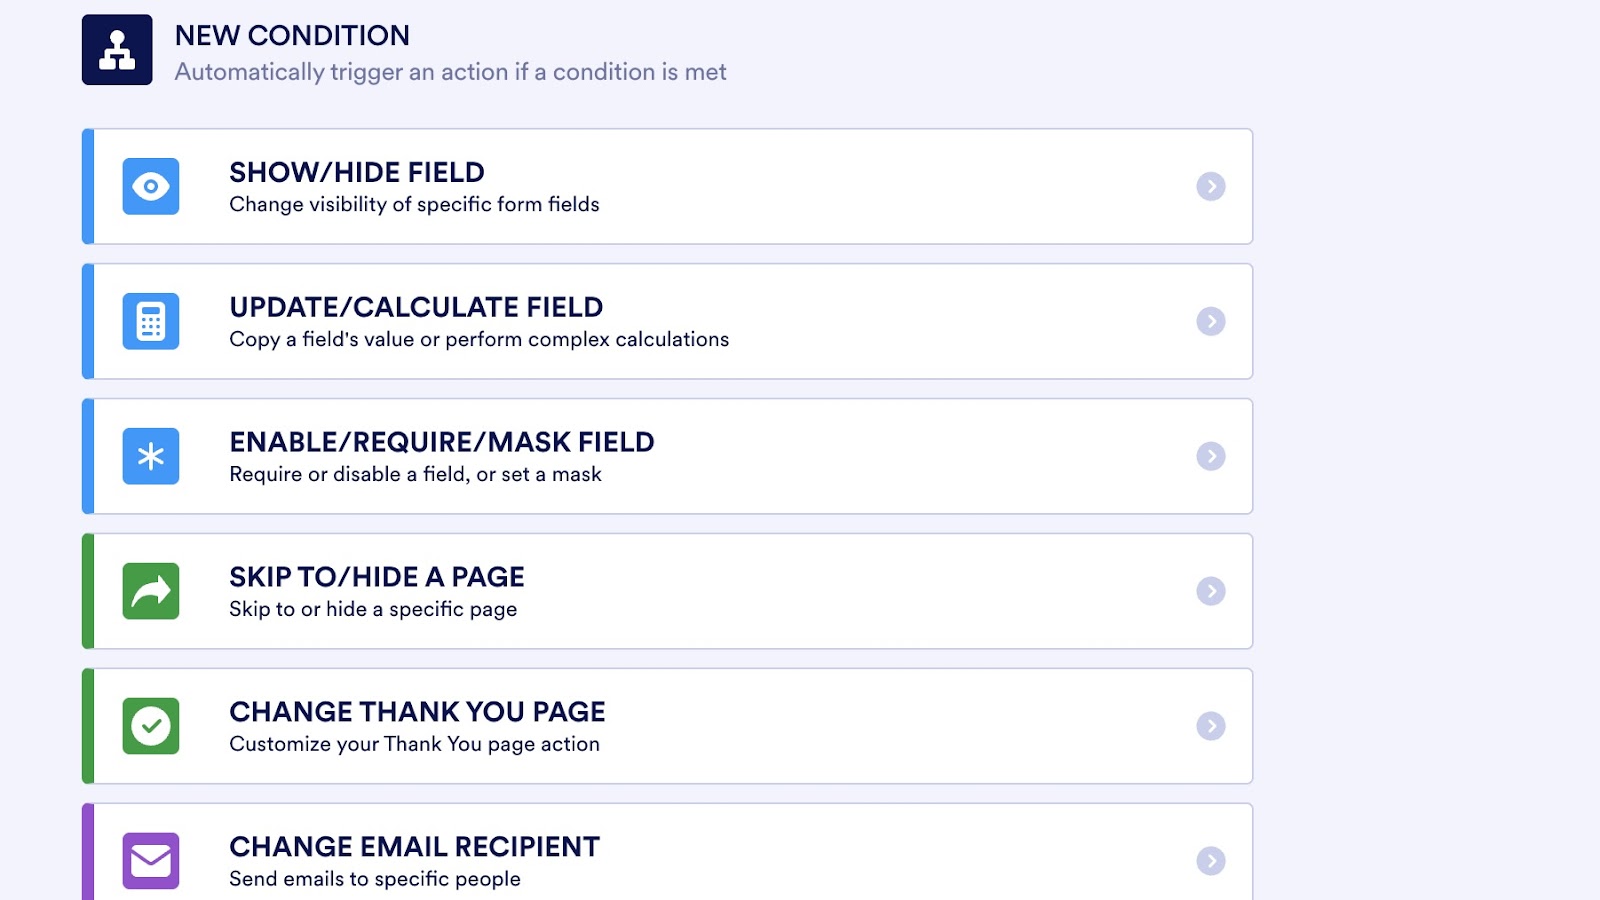Click the asterisk icon for Enable/Require/Mask
The image size is (1600, 900).
151,456
